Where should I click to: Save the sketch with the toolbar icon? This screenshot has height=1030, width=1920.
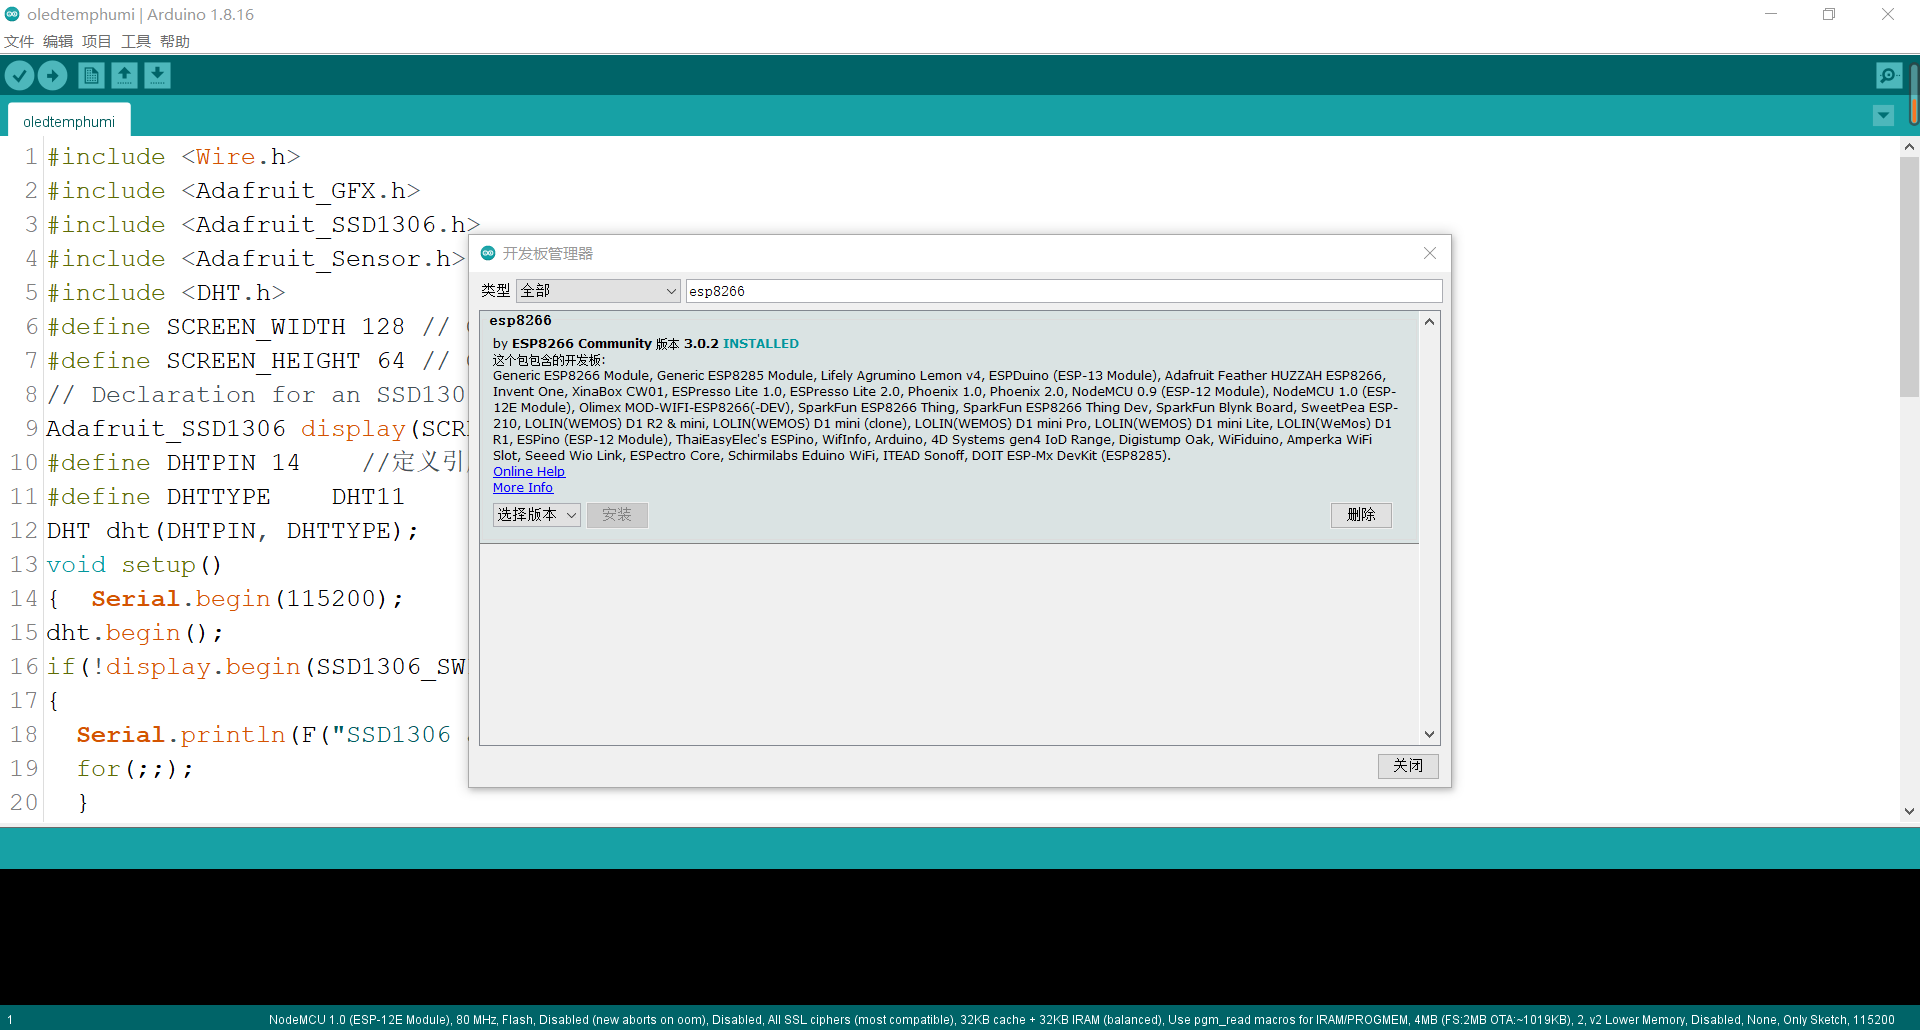coord(157,75)
